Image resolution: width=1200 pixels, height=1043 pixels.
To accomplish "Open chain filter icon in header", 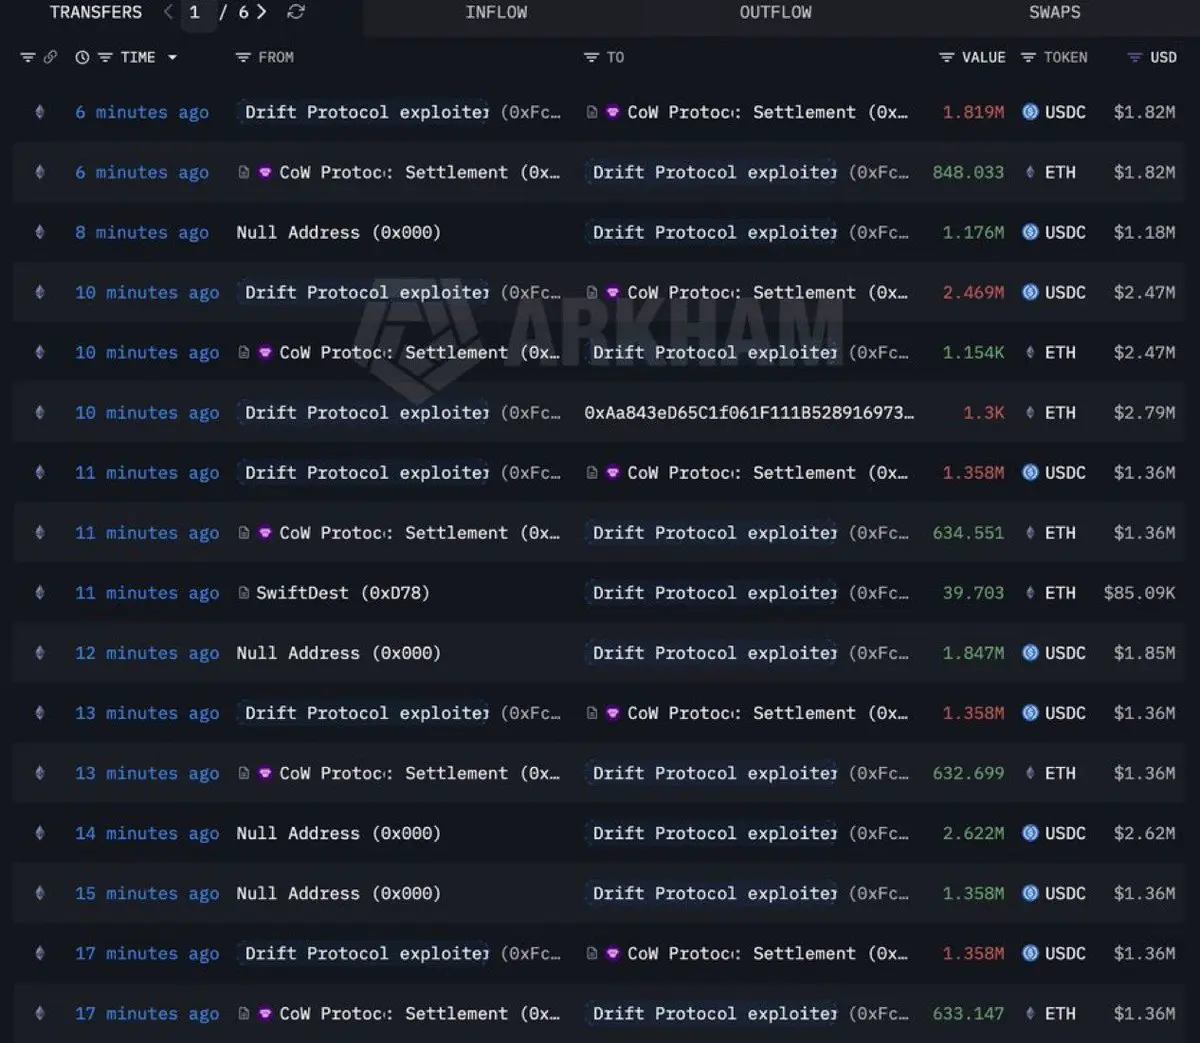I will 28,57.
